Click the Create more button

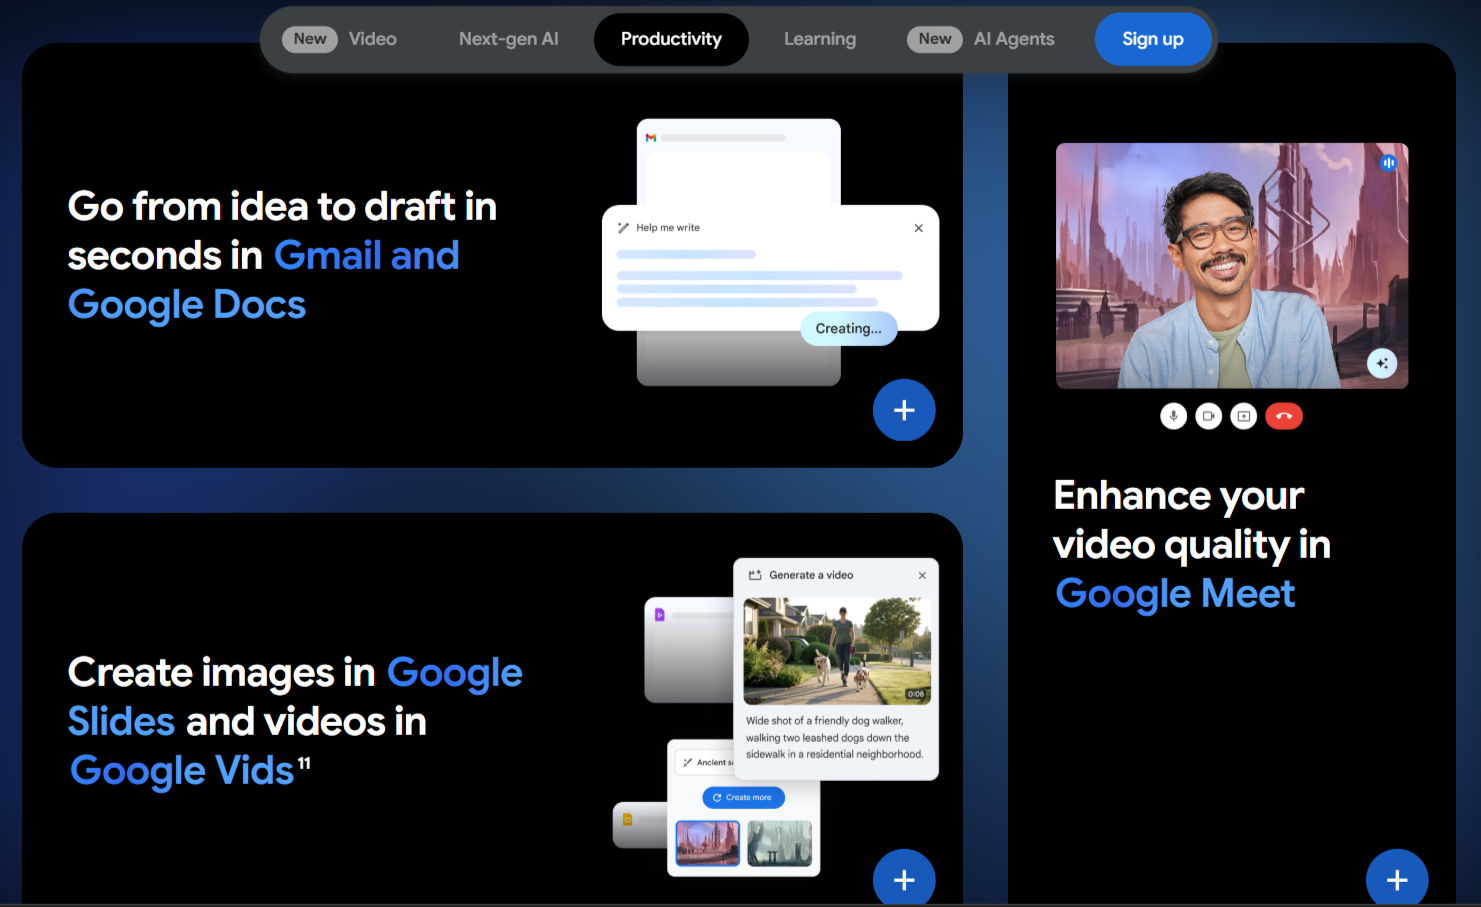743,797
